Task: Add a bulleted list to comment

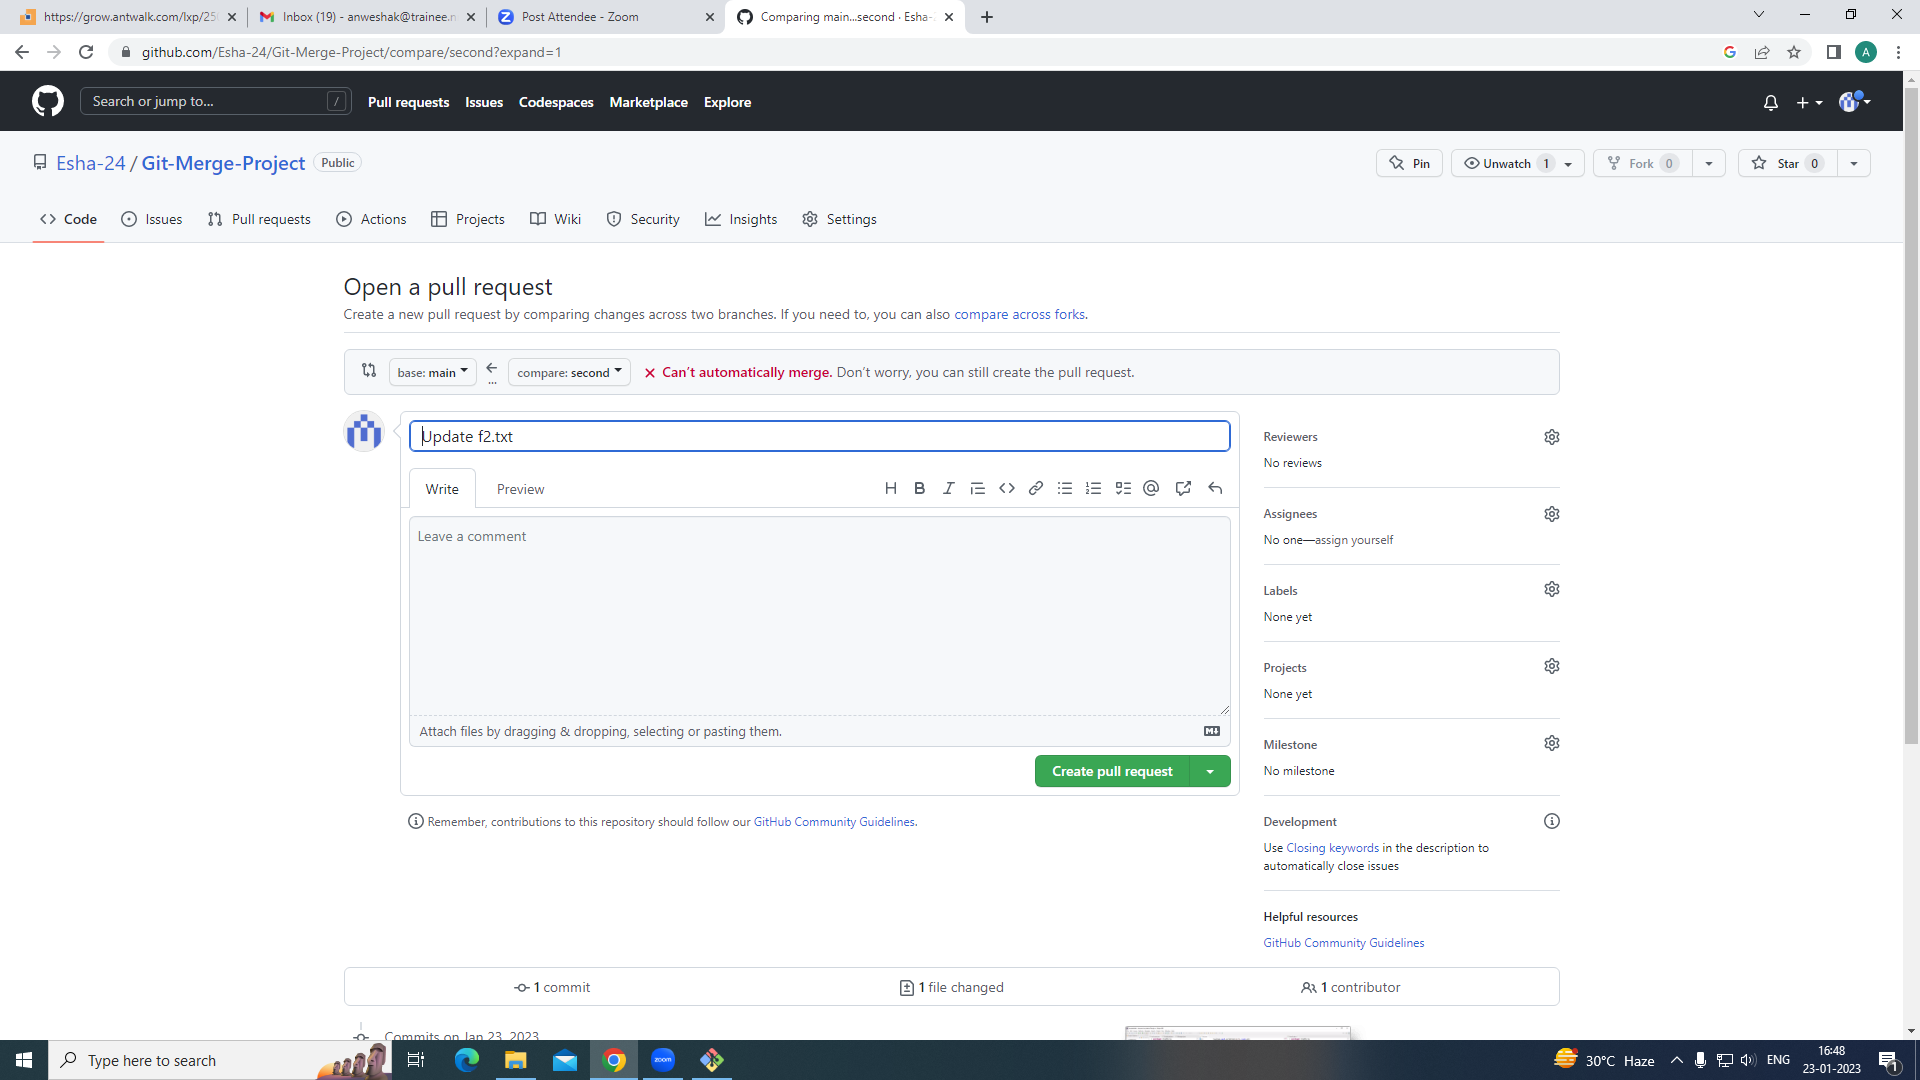Action: coord(1065,488)
